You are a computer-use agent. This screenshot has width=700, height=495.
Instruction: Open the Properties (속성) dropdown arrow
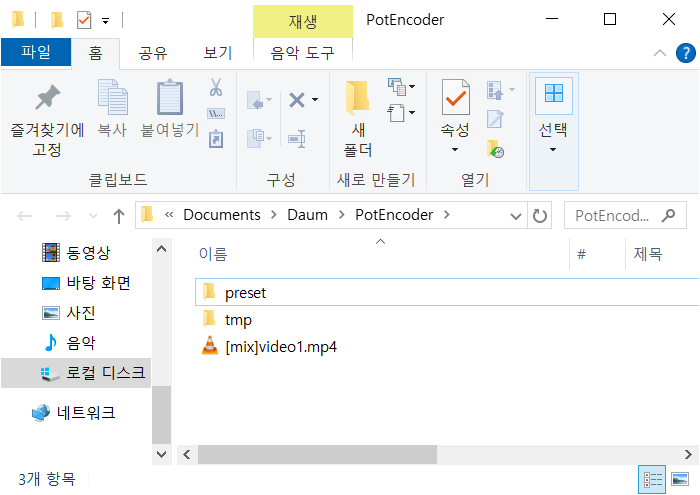pyautogui.click(x=455, y=149)
